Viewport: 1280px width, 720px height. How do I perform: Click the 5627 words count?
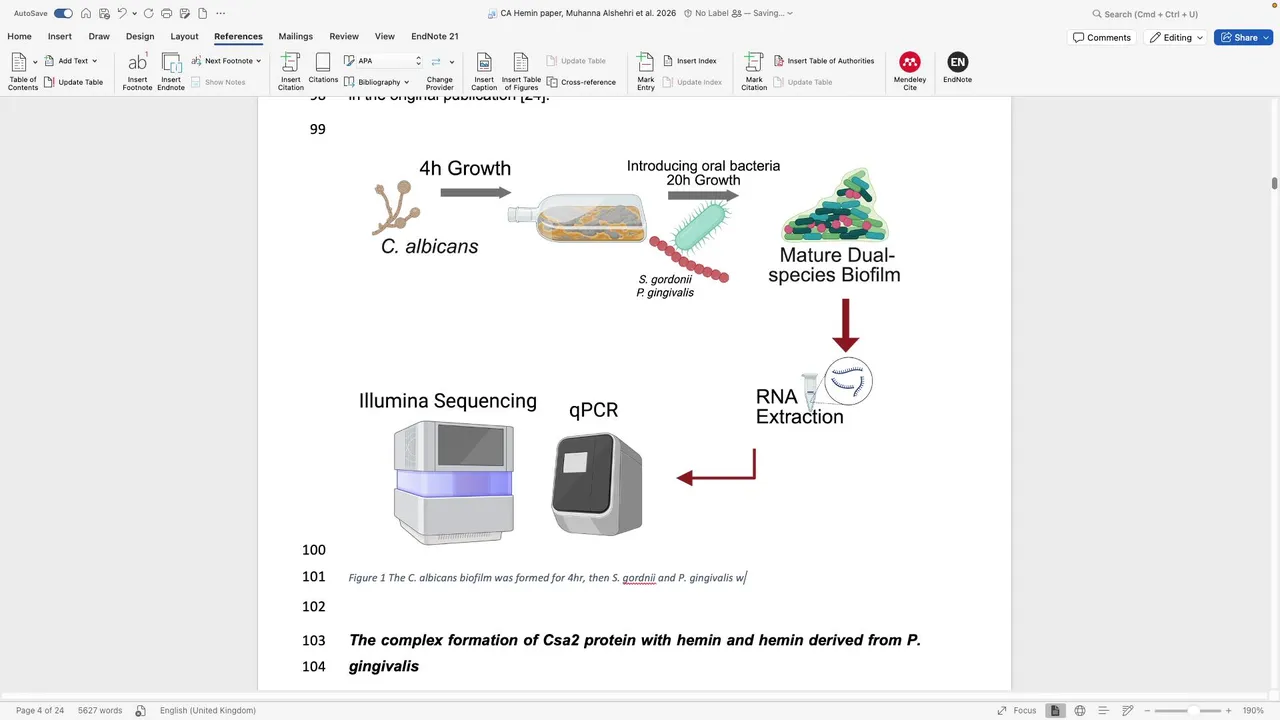pos(100,710)
